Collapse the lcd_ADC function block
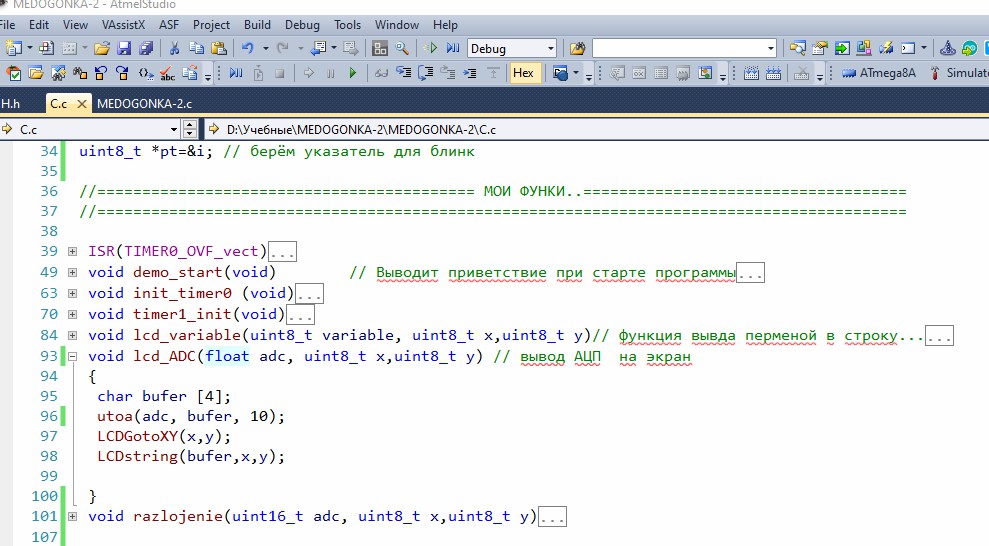Screen dimensions: 989x546 pyautogui.click(x=72, y=357)
